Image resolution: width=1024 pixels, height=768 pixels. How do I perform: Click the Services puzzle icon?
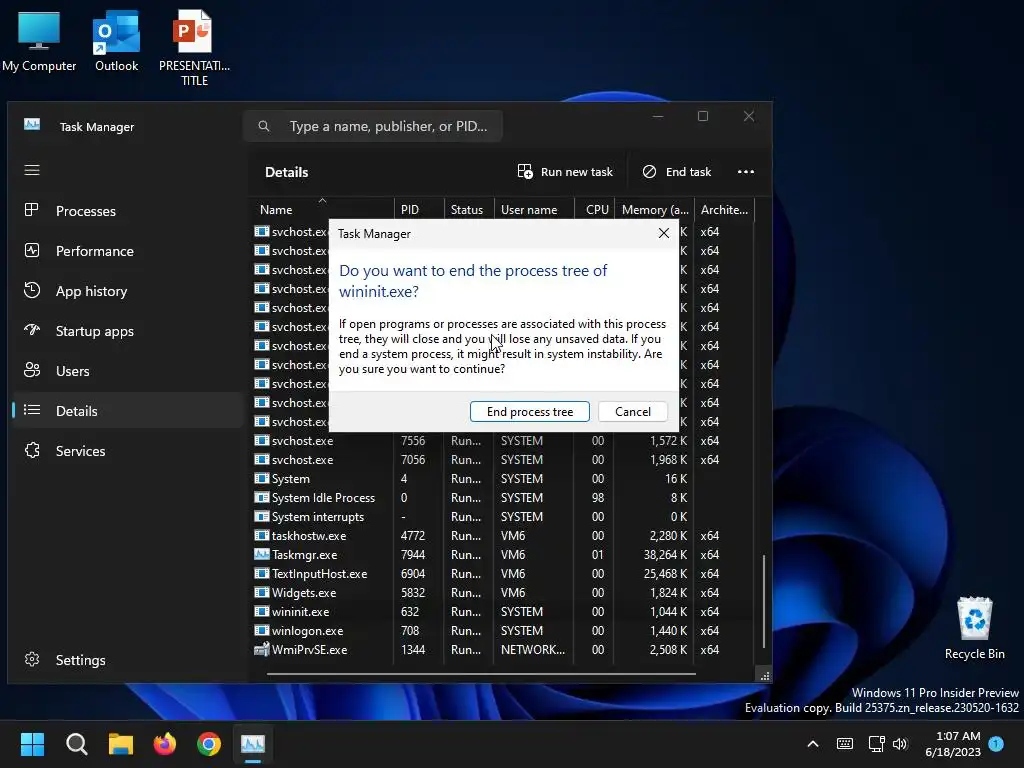[31, 450]
